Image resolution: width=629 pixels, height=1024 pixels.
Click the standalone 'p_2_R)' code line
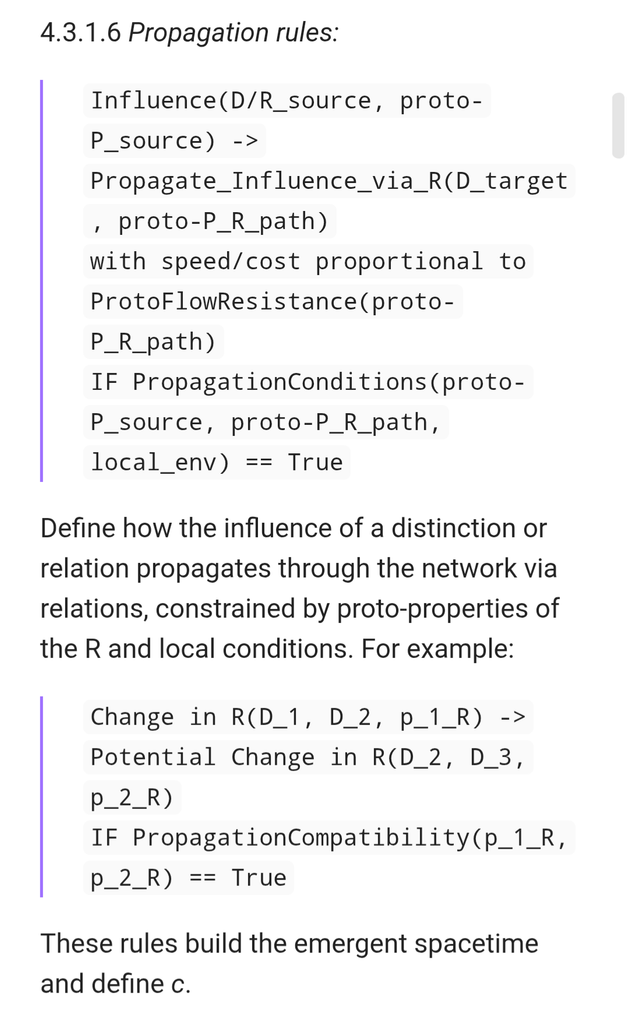tap(132, 798)
